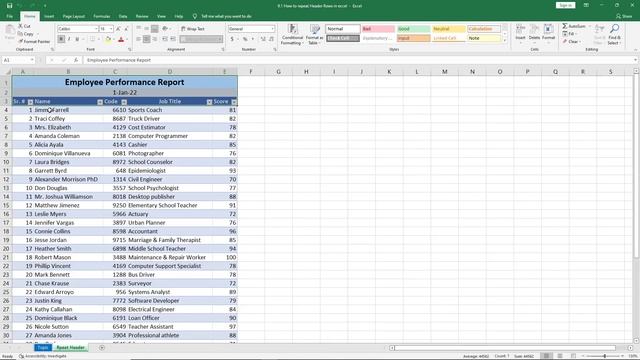This screenshot has width=640, height=360.
Task: Toggle Align Left in Alignment group
Action: [x=138, y=39]
